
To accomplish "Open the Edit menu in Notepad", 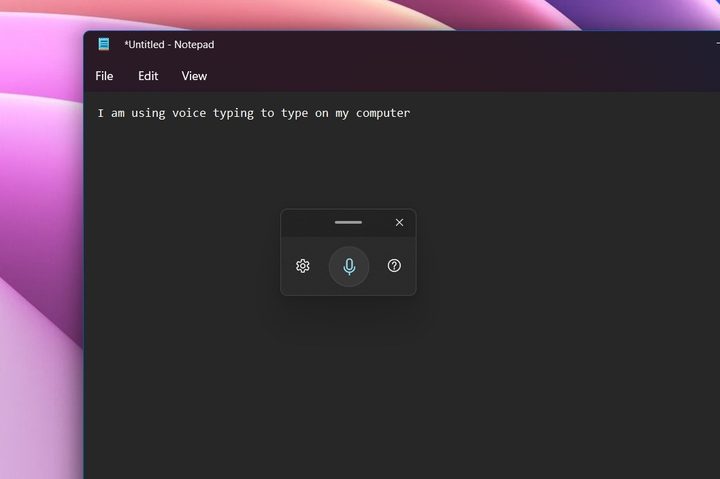I will point(148,76).
